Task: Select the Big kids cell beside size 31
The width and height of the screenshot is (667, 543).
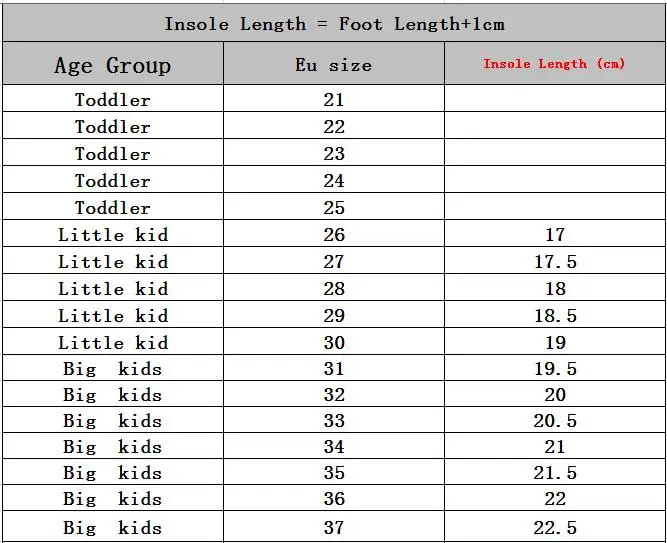Action: coord(113,368)
